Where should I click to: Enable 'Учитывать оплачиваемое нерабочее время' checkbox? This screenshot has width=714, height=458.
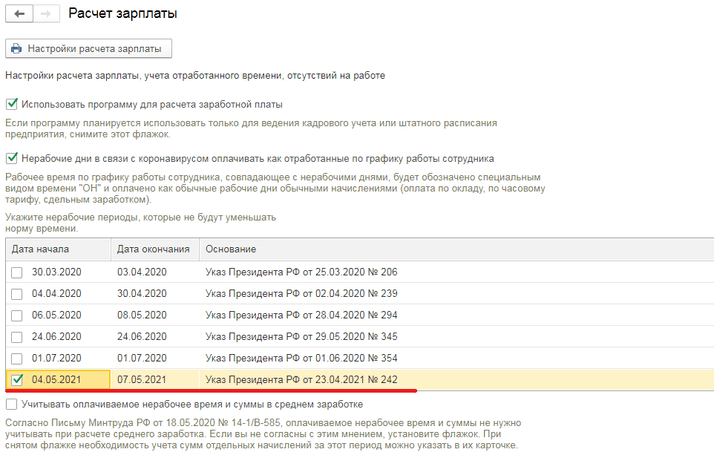point(12,404)
